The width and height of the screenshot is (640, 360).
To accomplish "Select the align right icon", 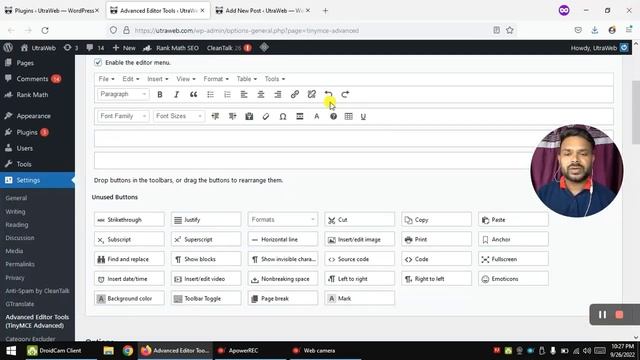I will (278, 94).
